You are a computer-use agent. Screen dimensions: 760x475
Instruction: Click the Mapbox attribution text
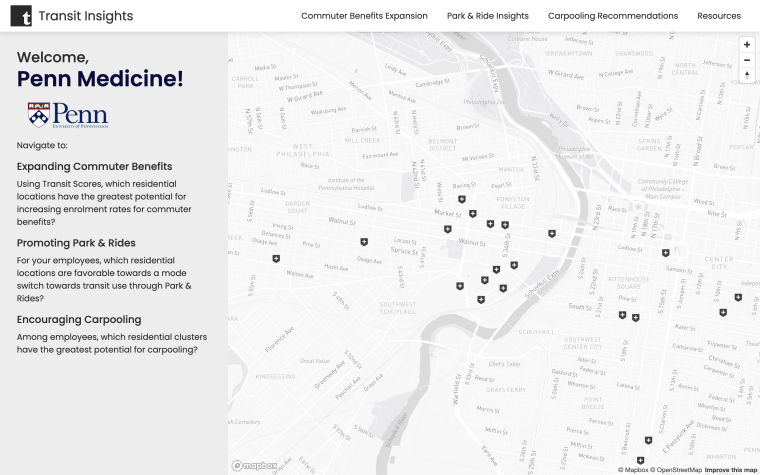[x=633, y=470]
